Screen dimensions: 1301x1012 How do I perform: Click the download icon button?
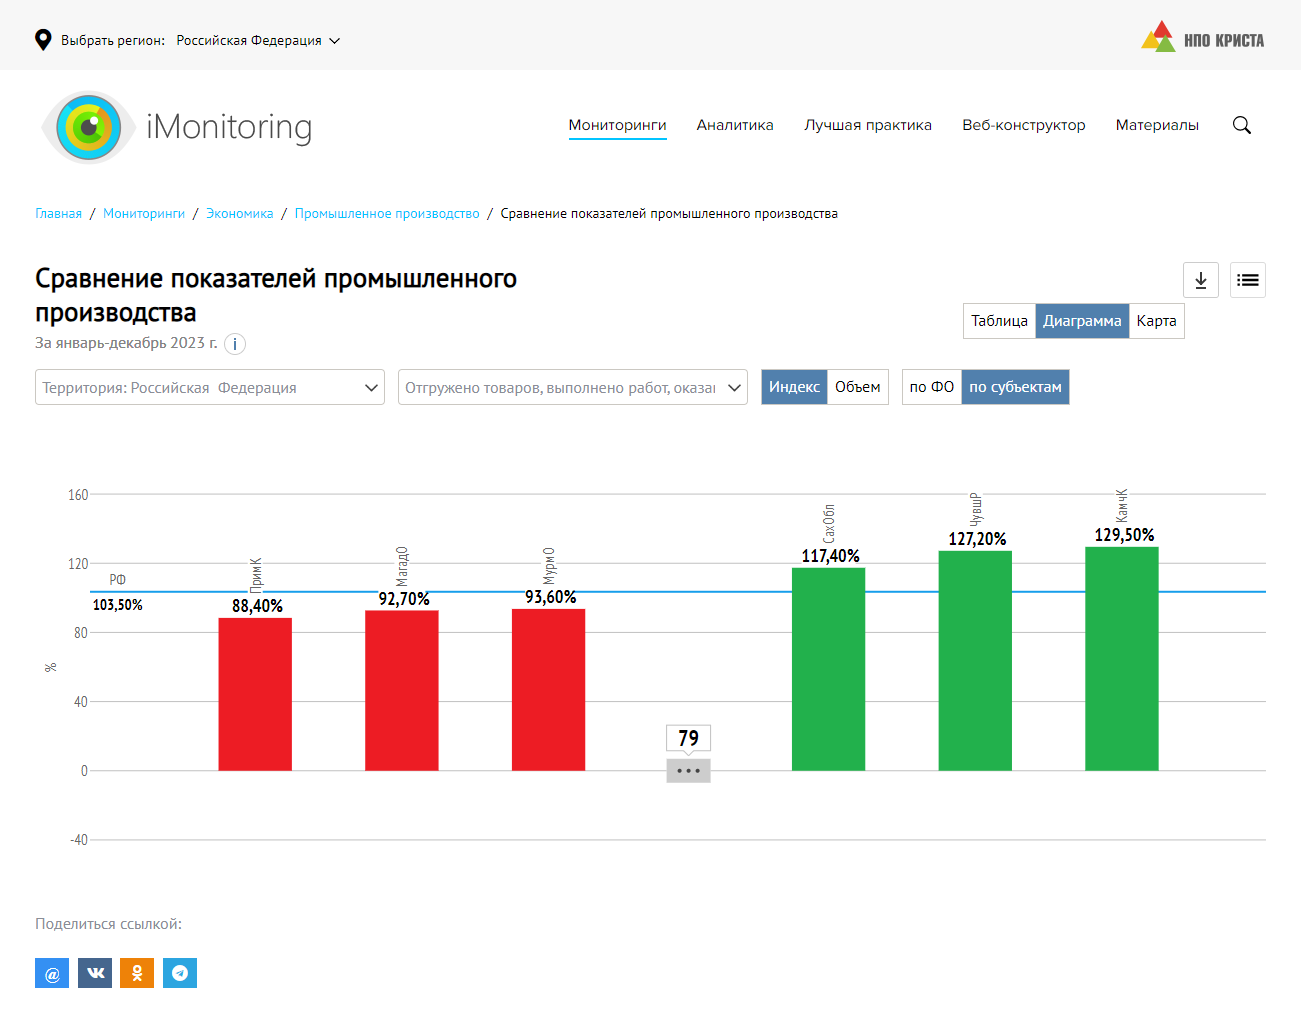1200,280
